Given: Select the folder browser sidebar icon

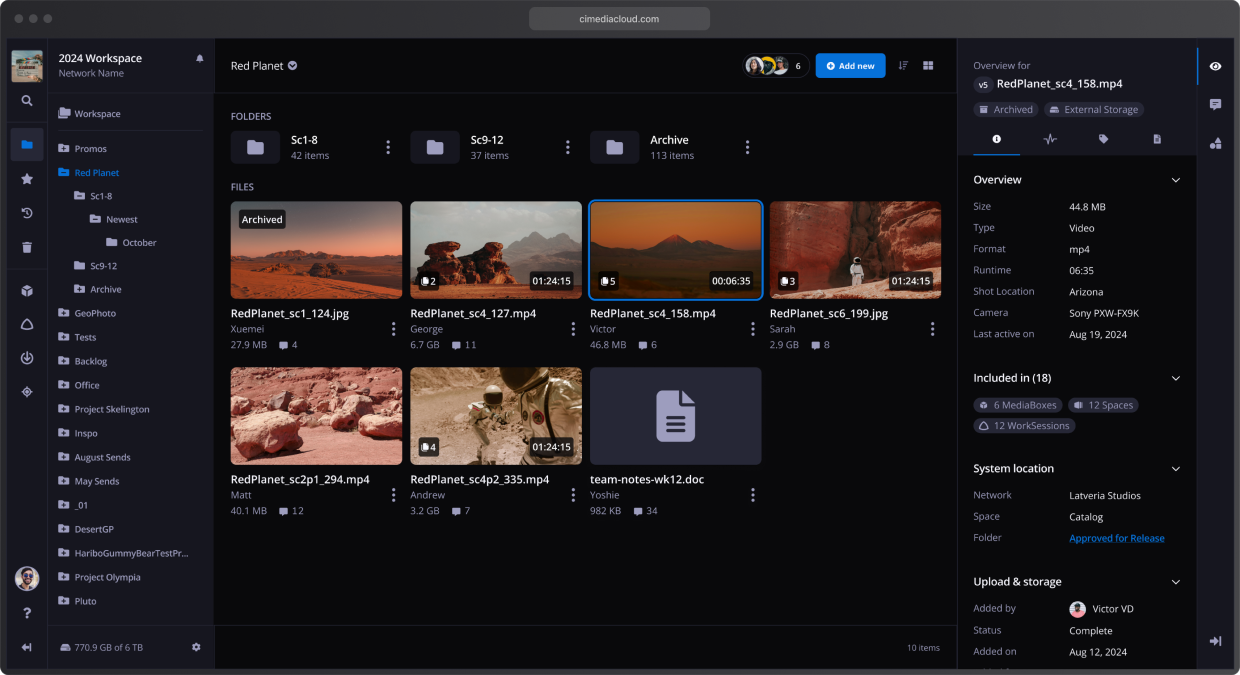Looking at the screenshot, I should [x=27, y=145].
